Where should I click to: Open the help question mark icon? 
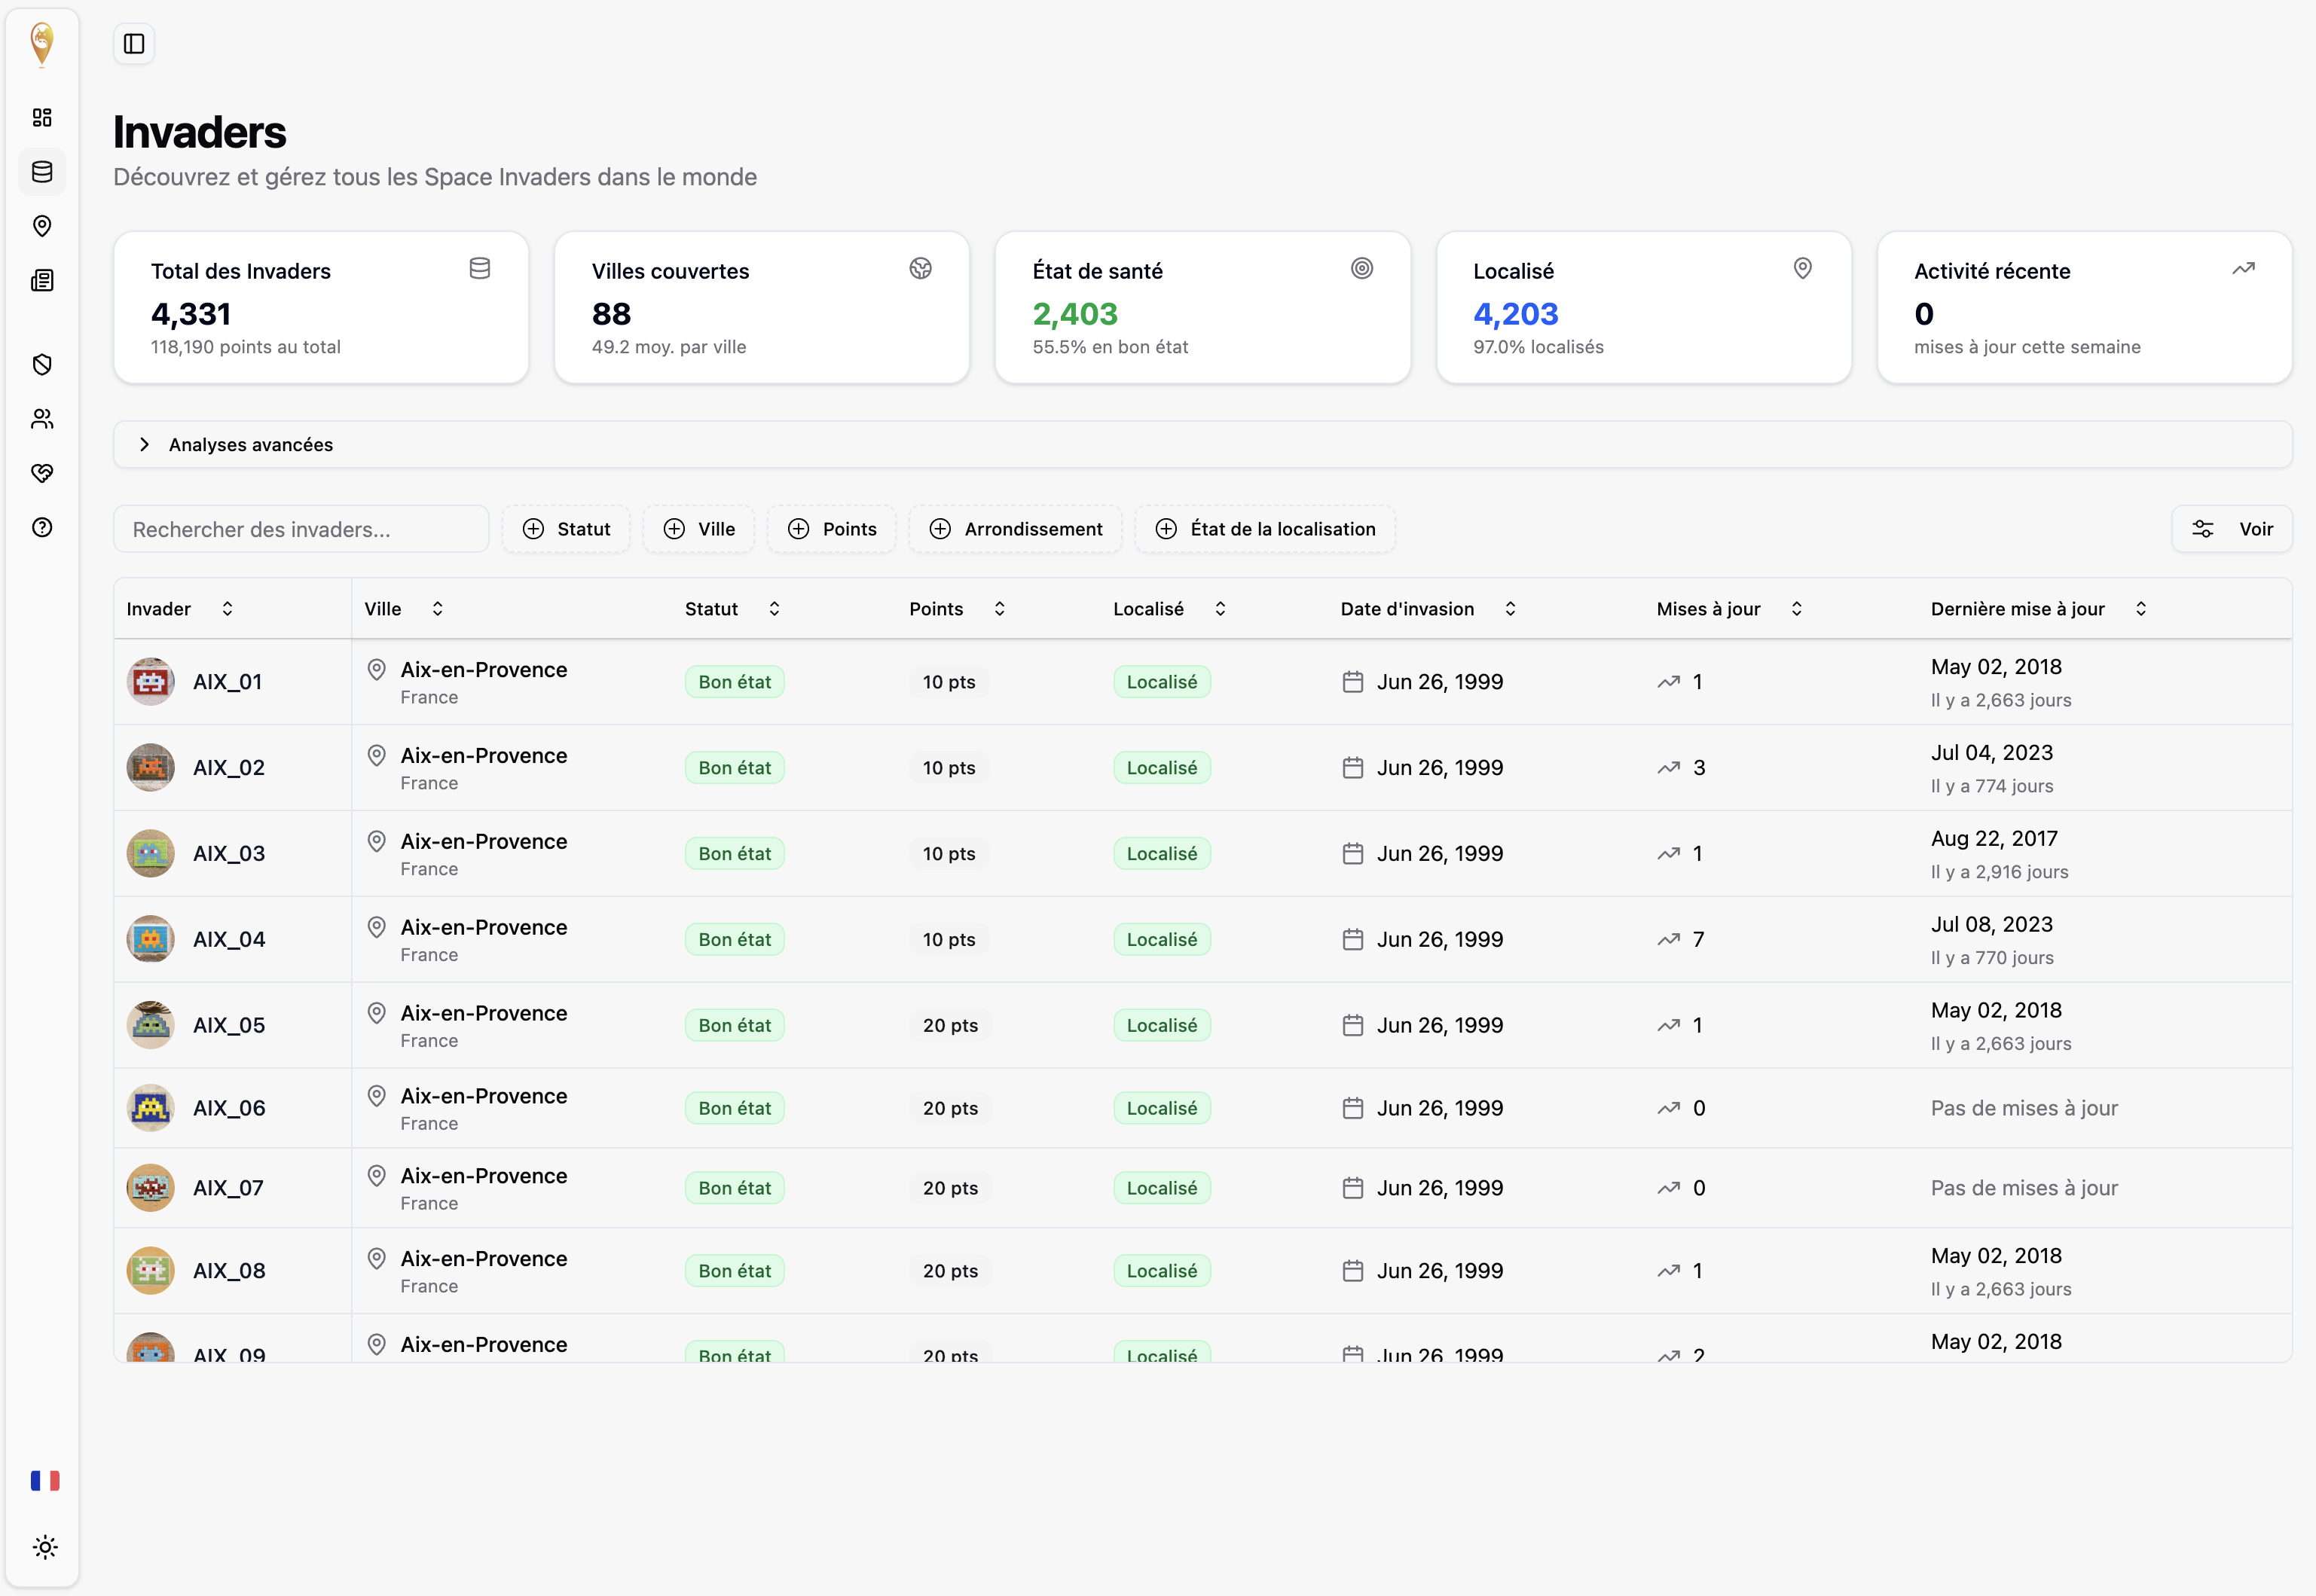pyautogui.click(x=42, y=528)
